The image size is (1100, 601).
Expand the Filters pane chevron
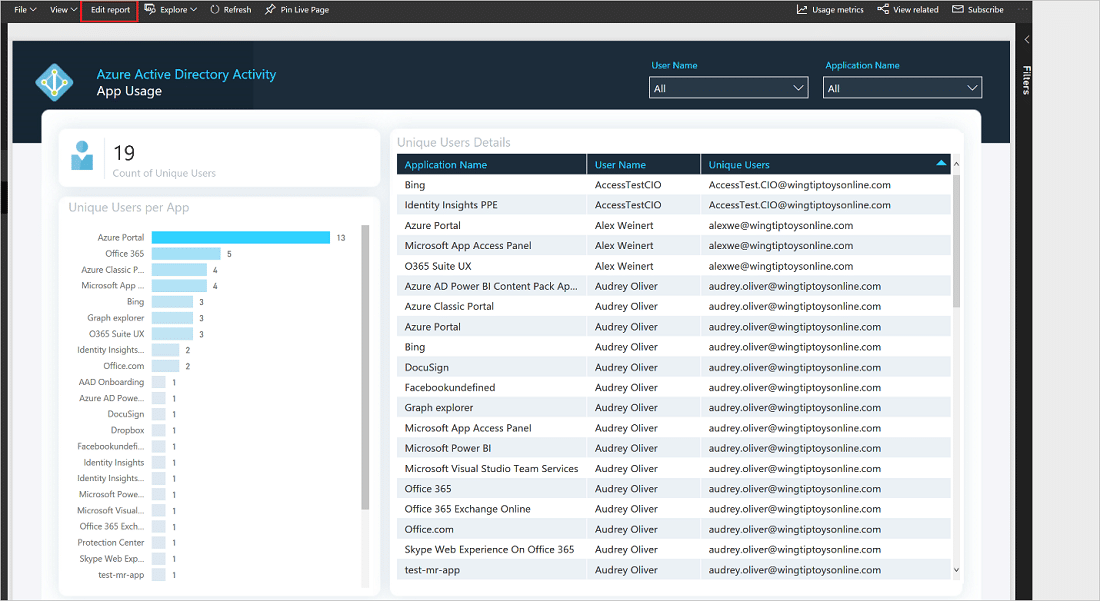(x=1026, y=40)
